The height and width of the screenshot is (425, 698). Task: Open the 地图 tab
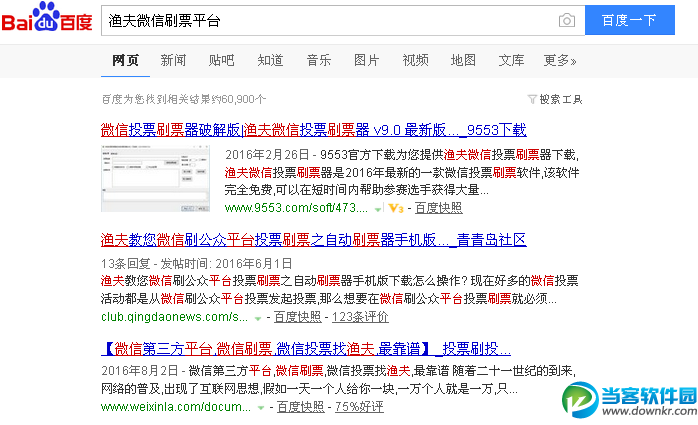463,60
